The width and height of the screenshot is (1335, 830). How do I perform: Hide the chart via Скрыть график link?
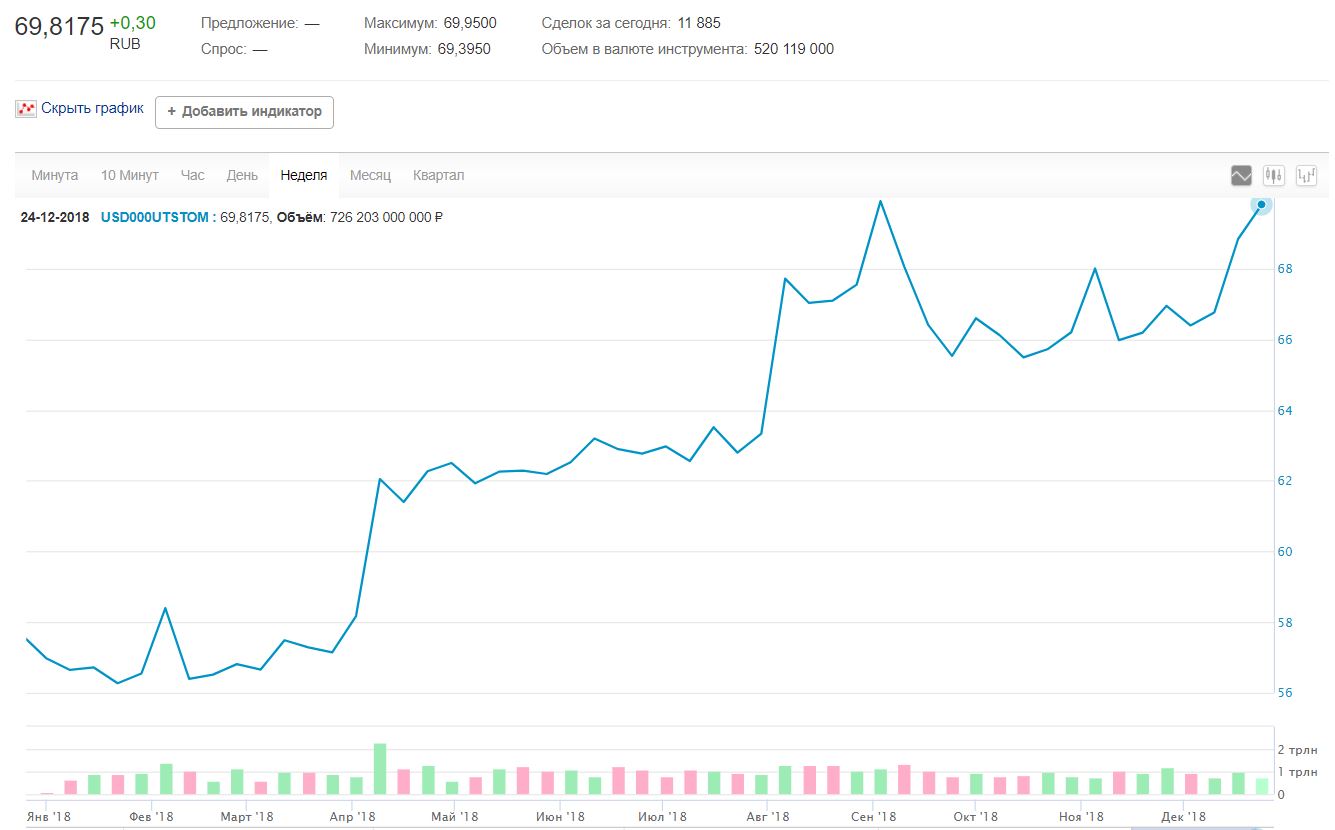pyautogui.click(x=92, y=108)
